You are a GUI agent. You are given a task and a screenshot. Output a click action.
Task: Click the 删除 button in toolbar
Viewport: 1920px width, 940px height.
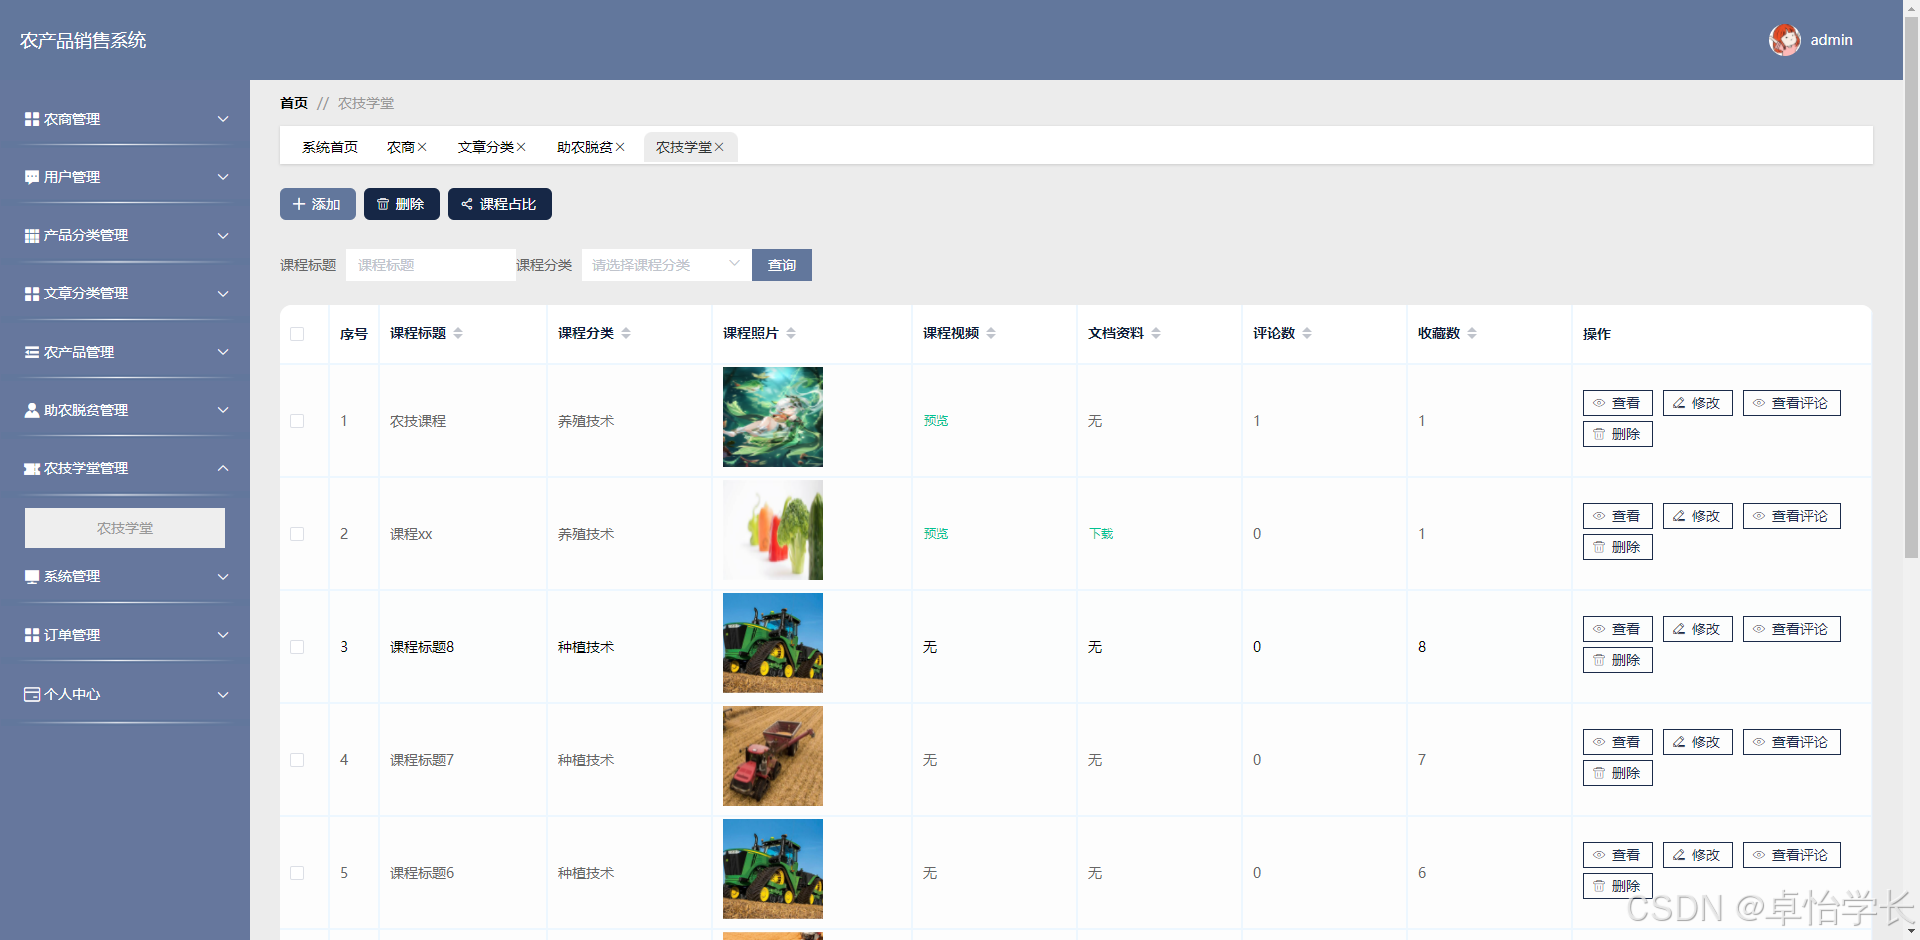point(401,204)
